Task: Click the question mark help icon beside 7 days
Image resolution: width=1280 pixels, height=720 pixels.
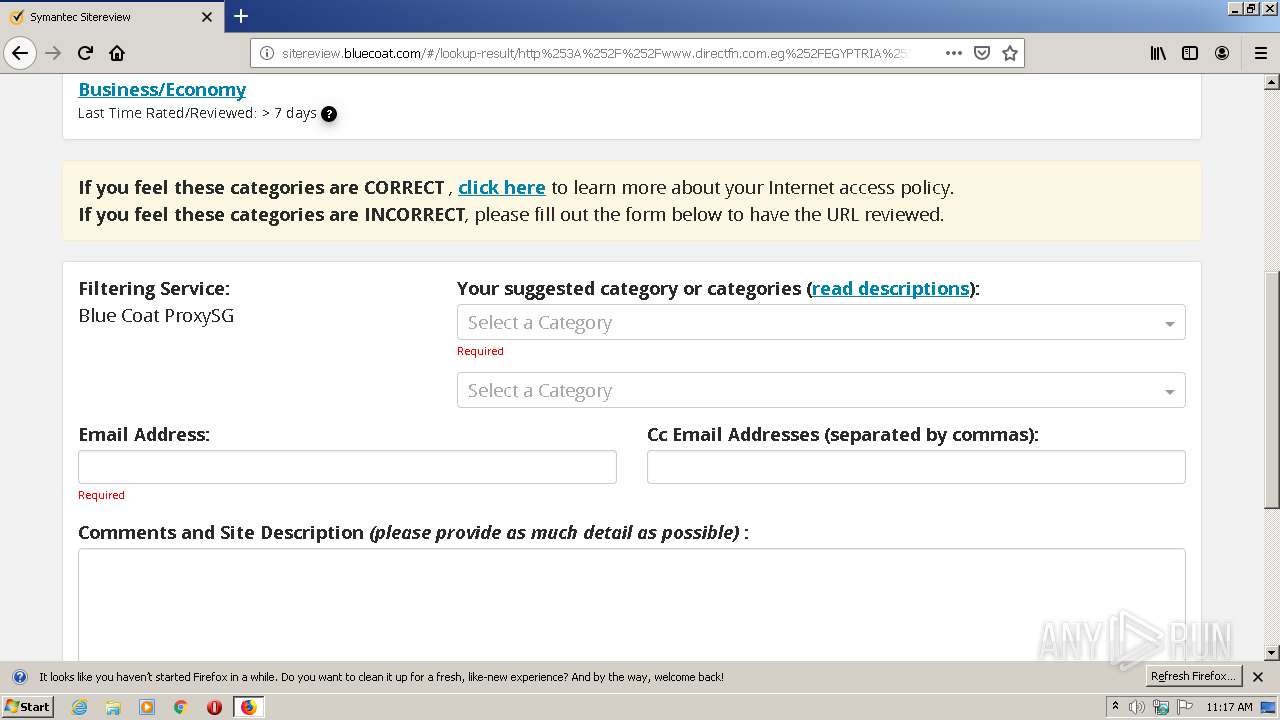Action: pyautogui.click(x=329, y=114)
